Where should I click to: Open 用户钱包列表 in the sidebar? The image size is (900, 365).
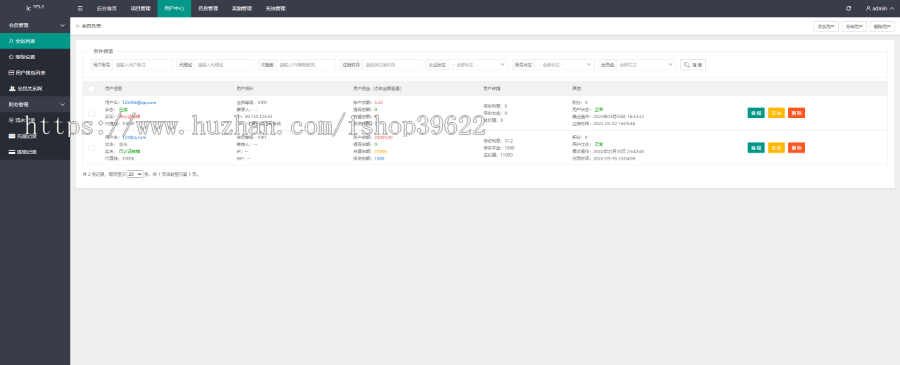(x=35, y=73)
